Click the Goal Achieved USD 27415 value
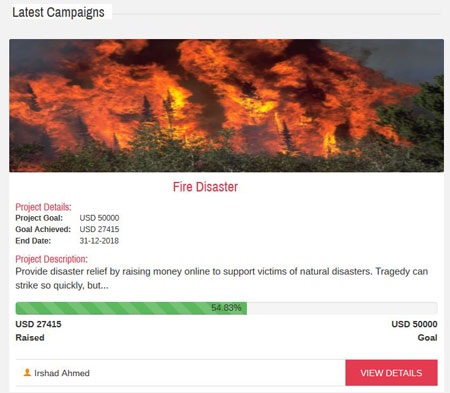450x393 pixels. pyautogui.click(x=99, y=229)
